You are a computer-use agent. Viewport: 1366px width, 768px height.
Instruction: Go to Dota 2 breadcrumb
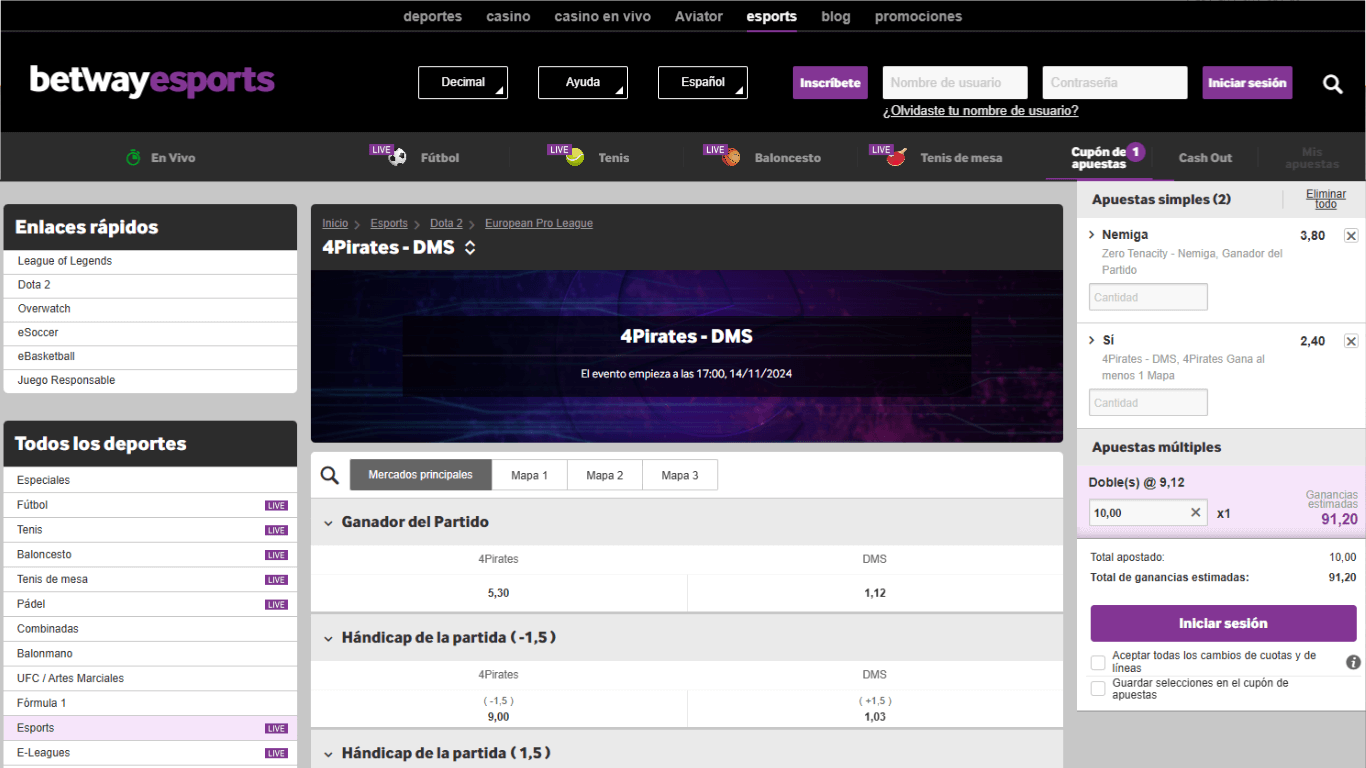pos(446,223)
